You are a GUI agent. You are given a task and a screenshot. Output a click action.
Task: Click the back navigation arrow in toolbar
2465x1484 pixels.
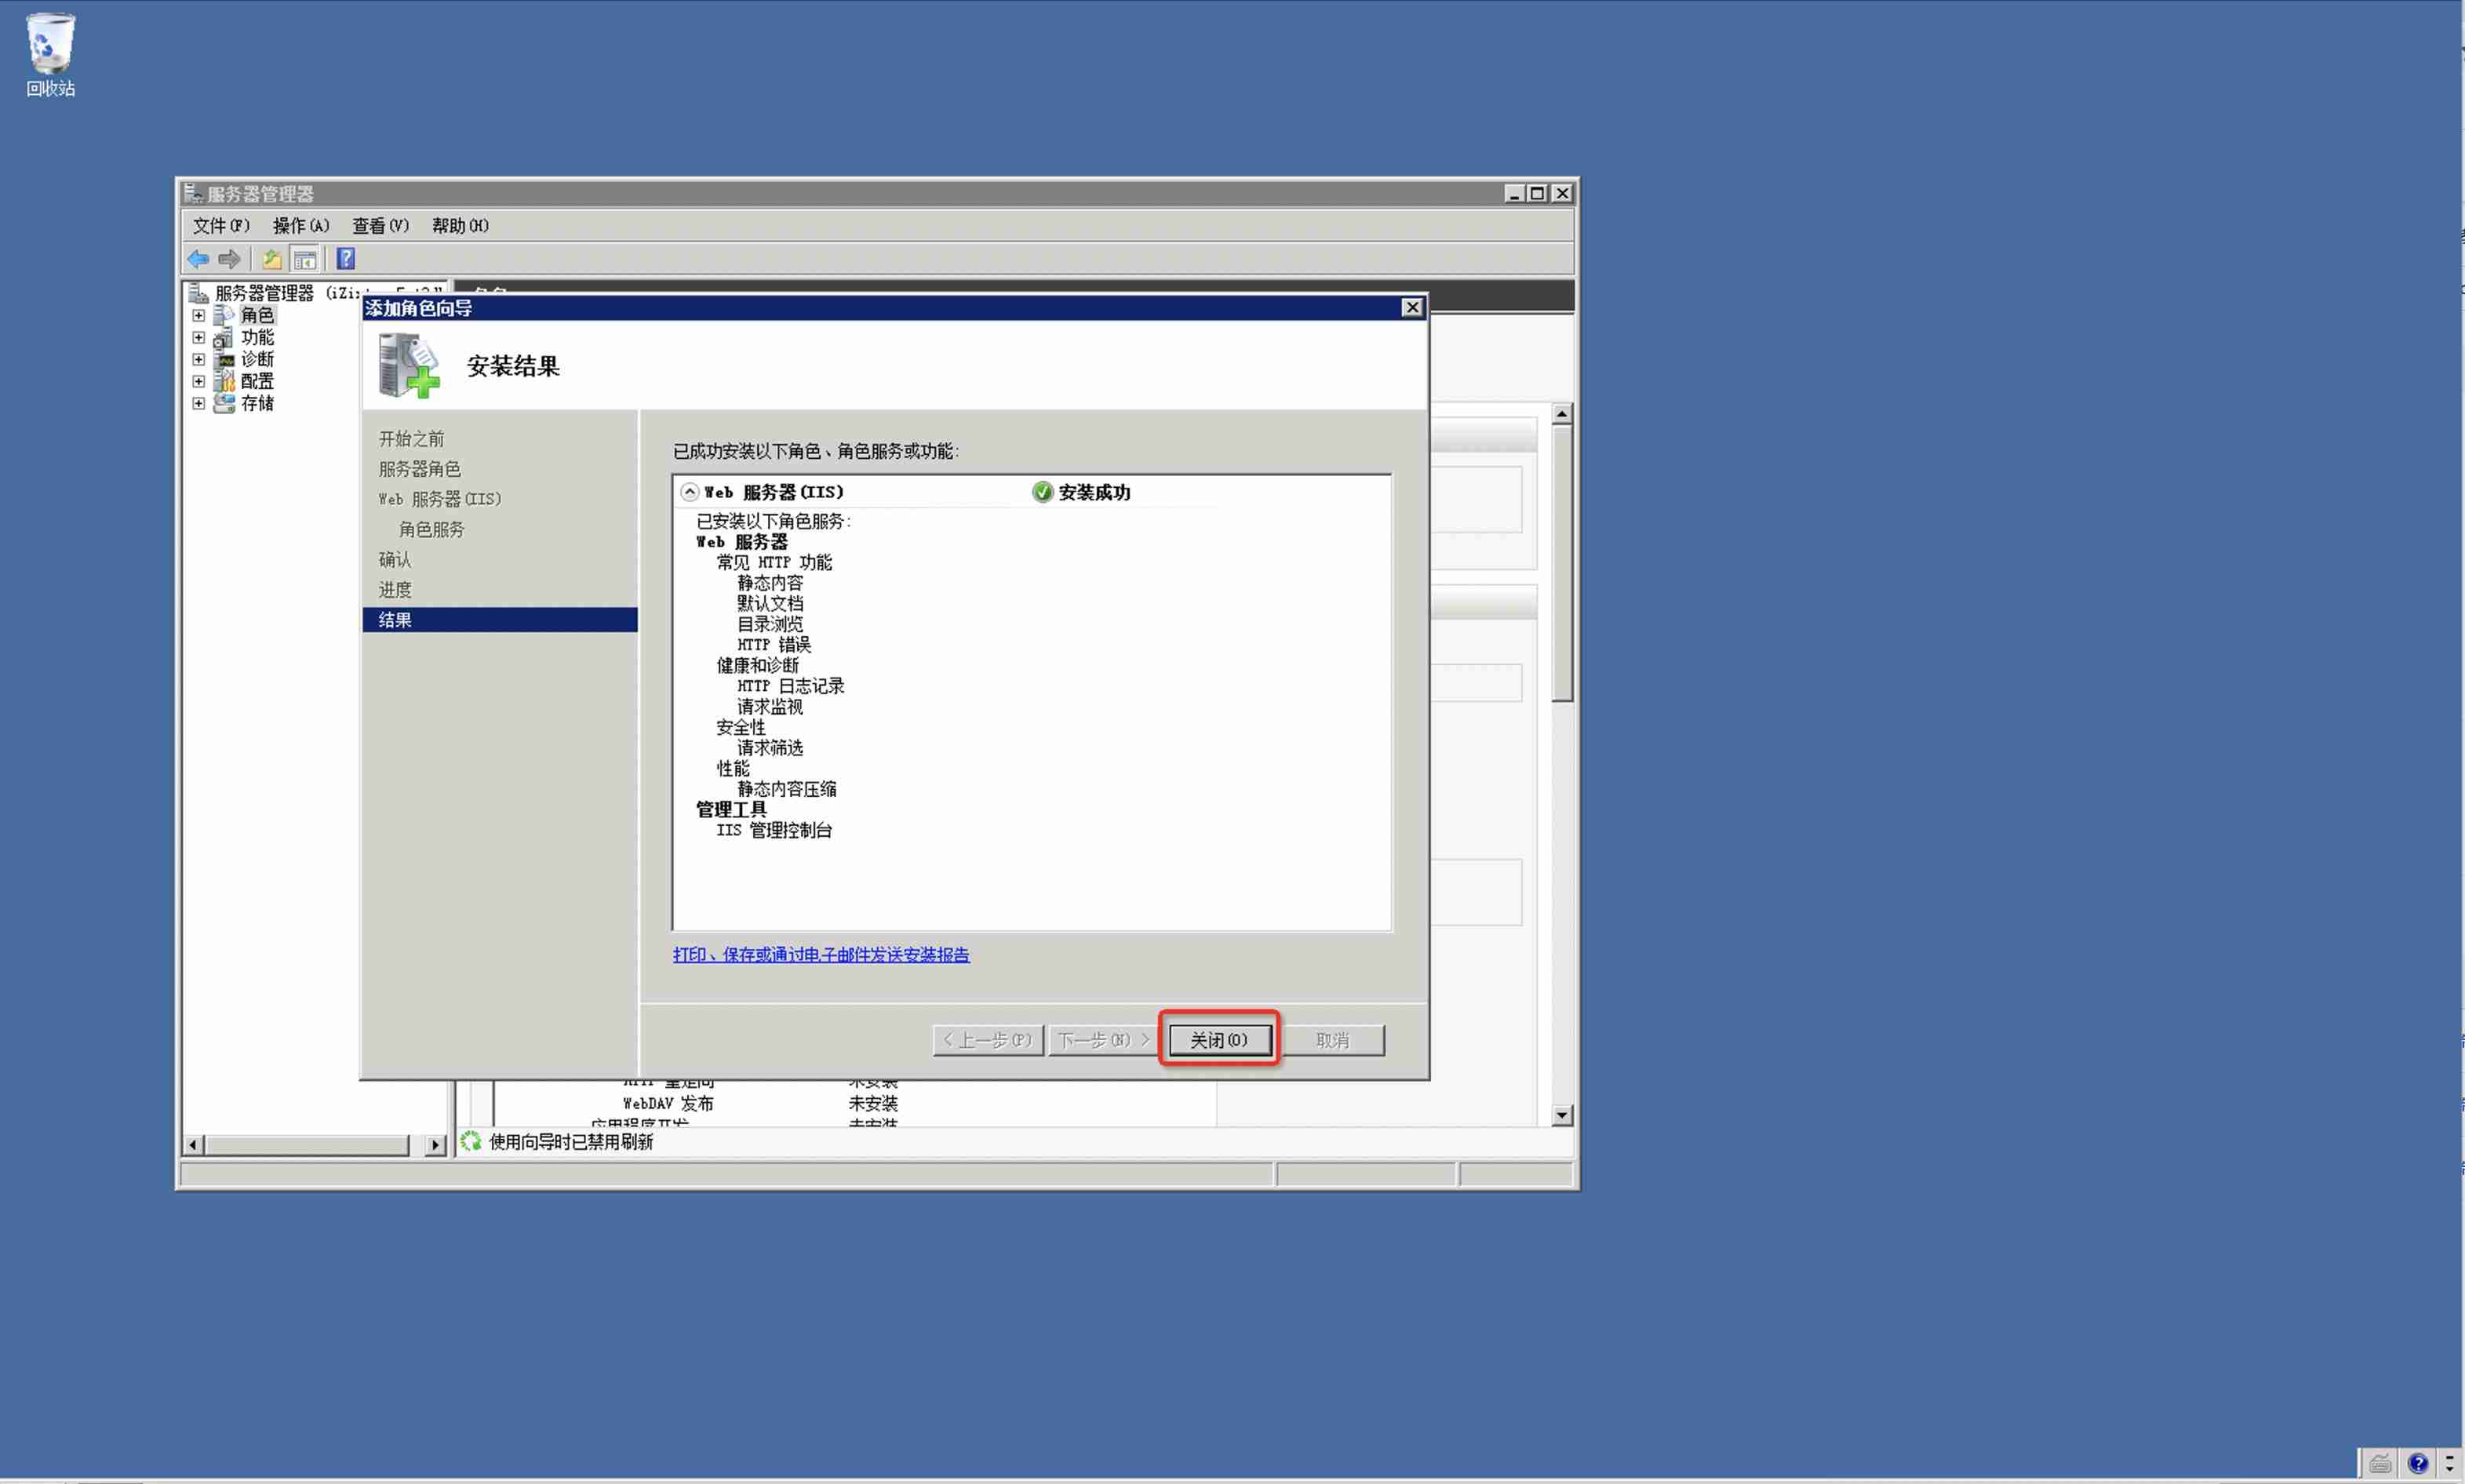click(x=198, y=259)
